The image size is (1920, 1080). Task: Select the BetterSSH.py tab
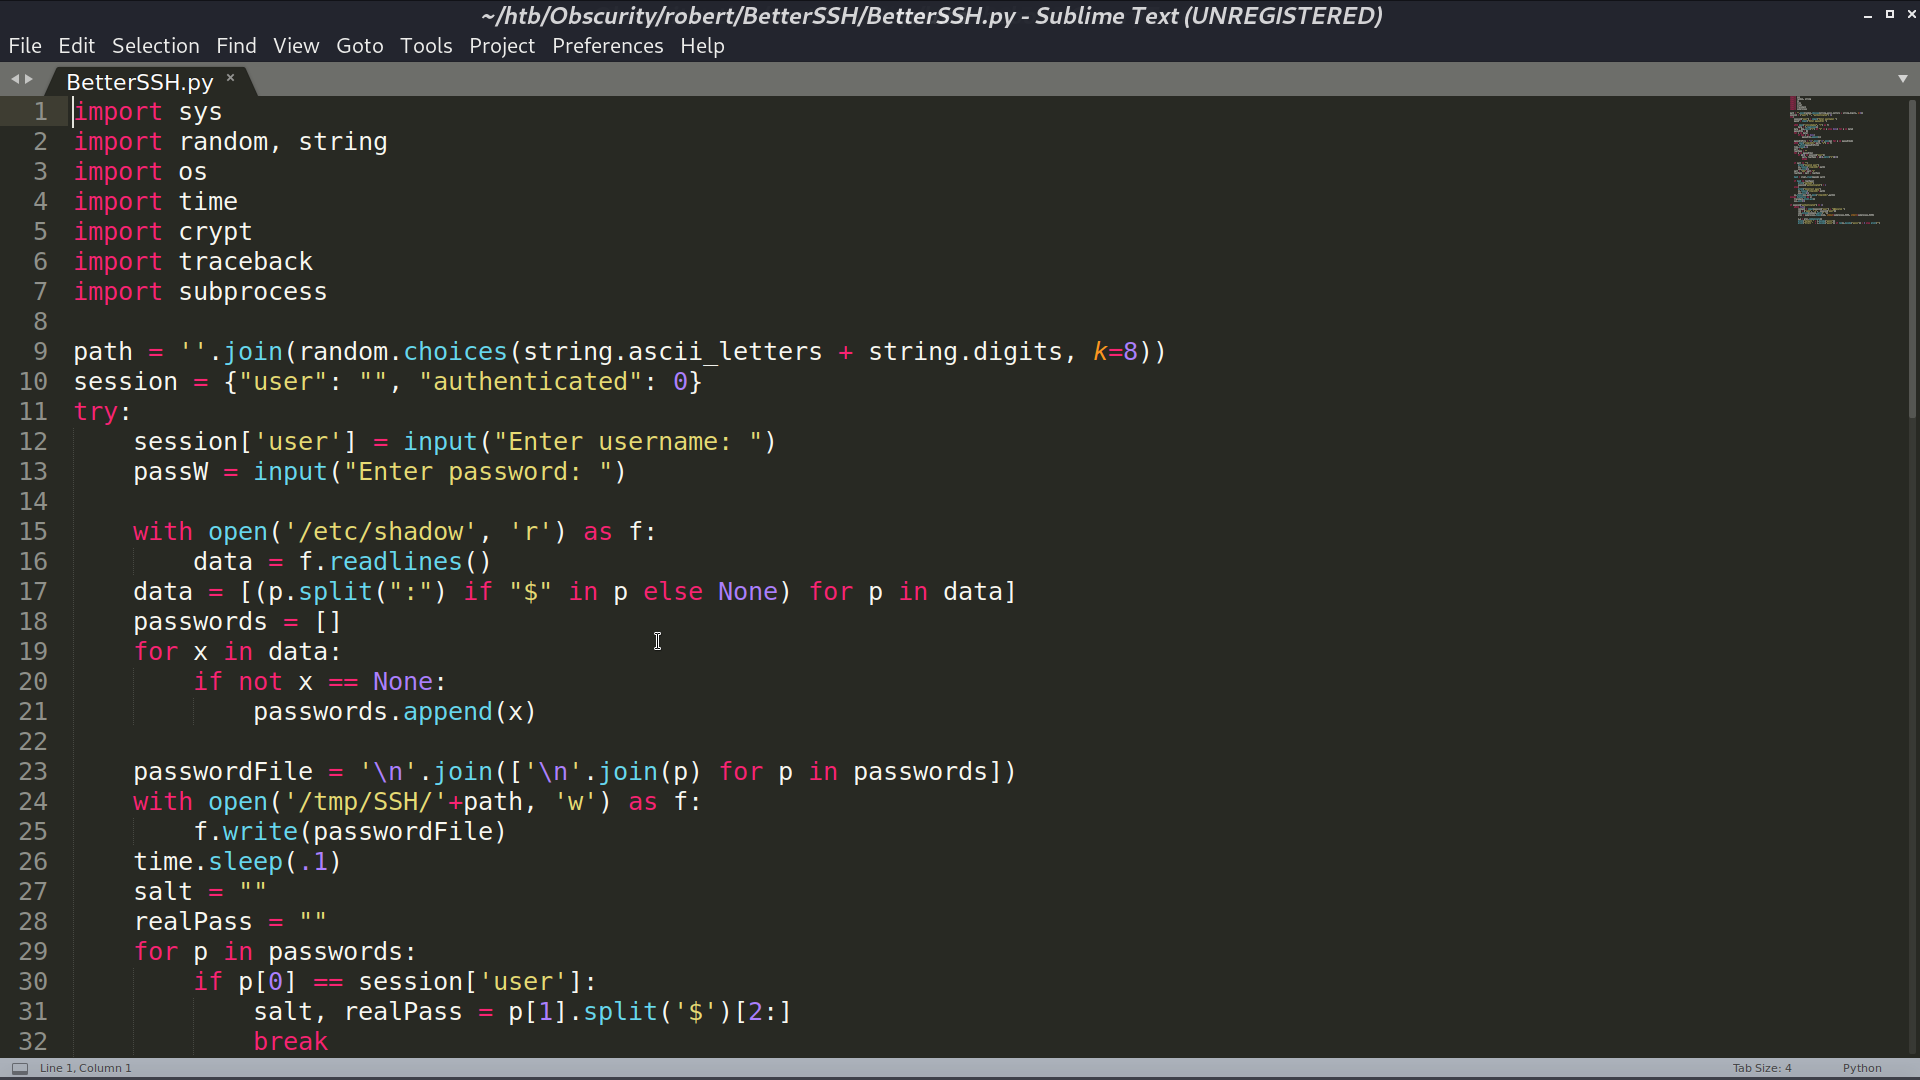coord(139,82)
